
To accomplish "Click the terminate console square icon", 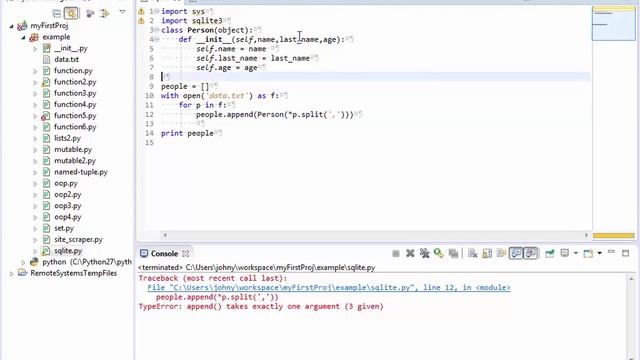I will [x=396, y=254].
